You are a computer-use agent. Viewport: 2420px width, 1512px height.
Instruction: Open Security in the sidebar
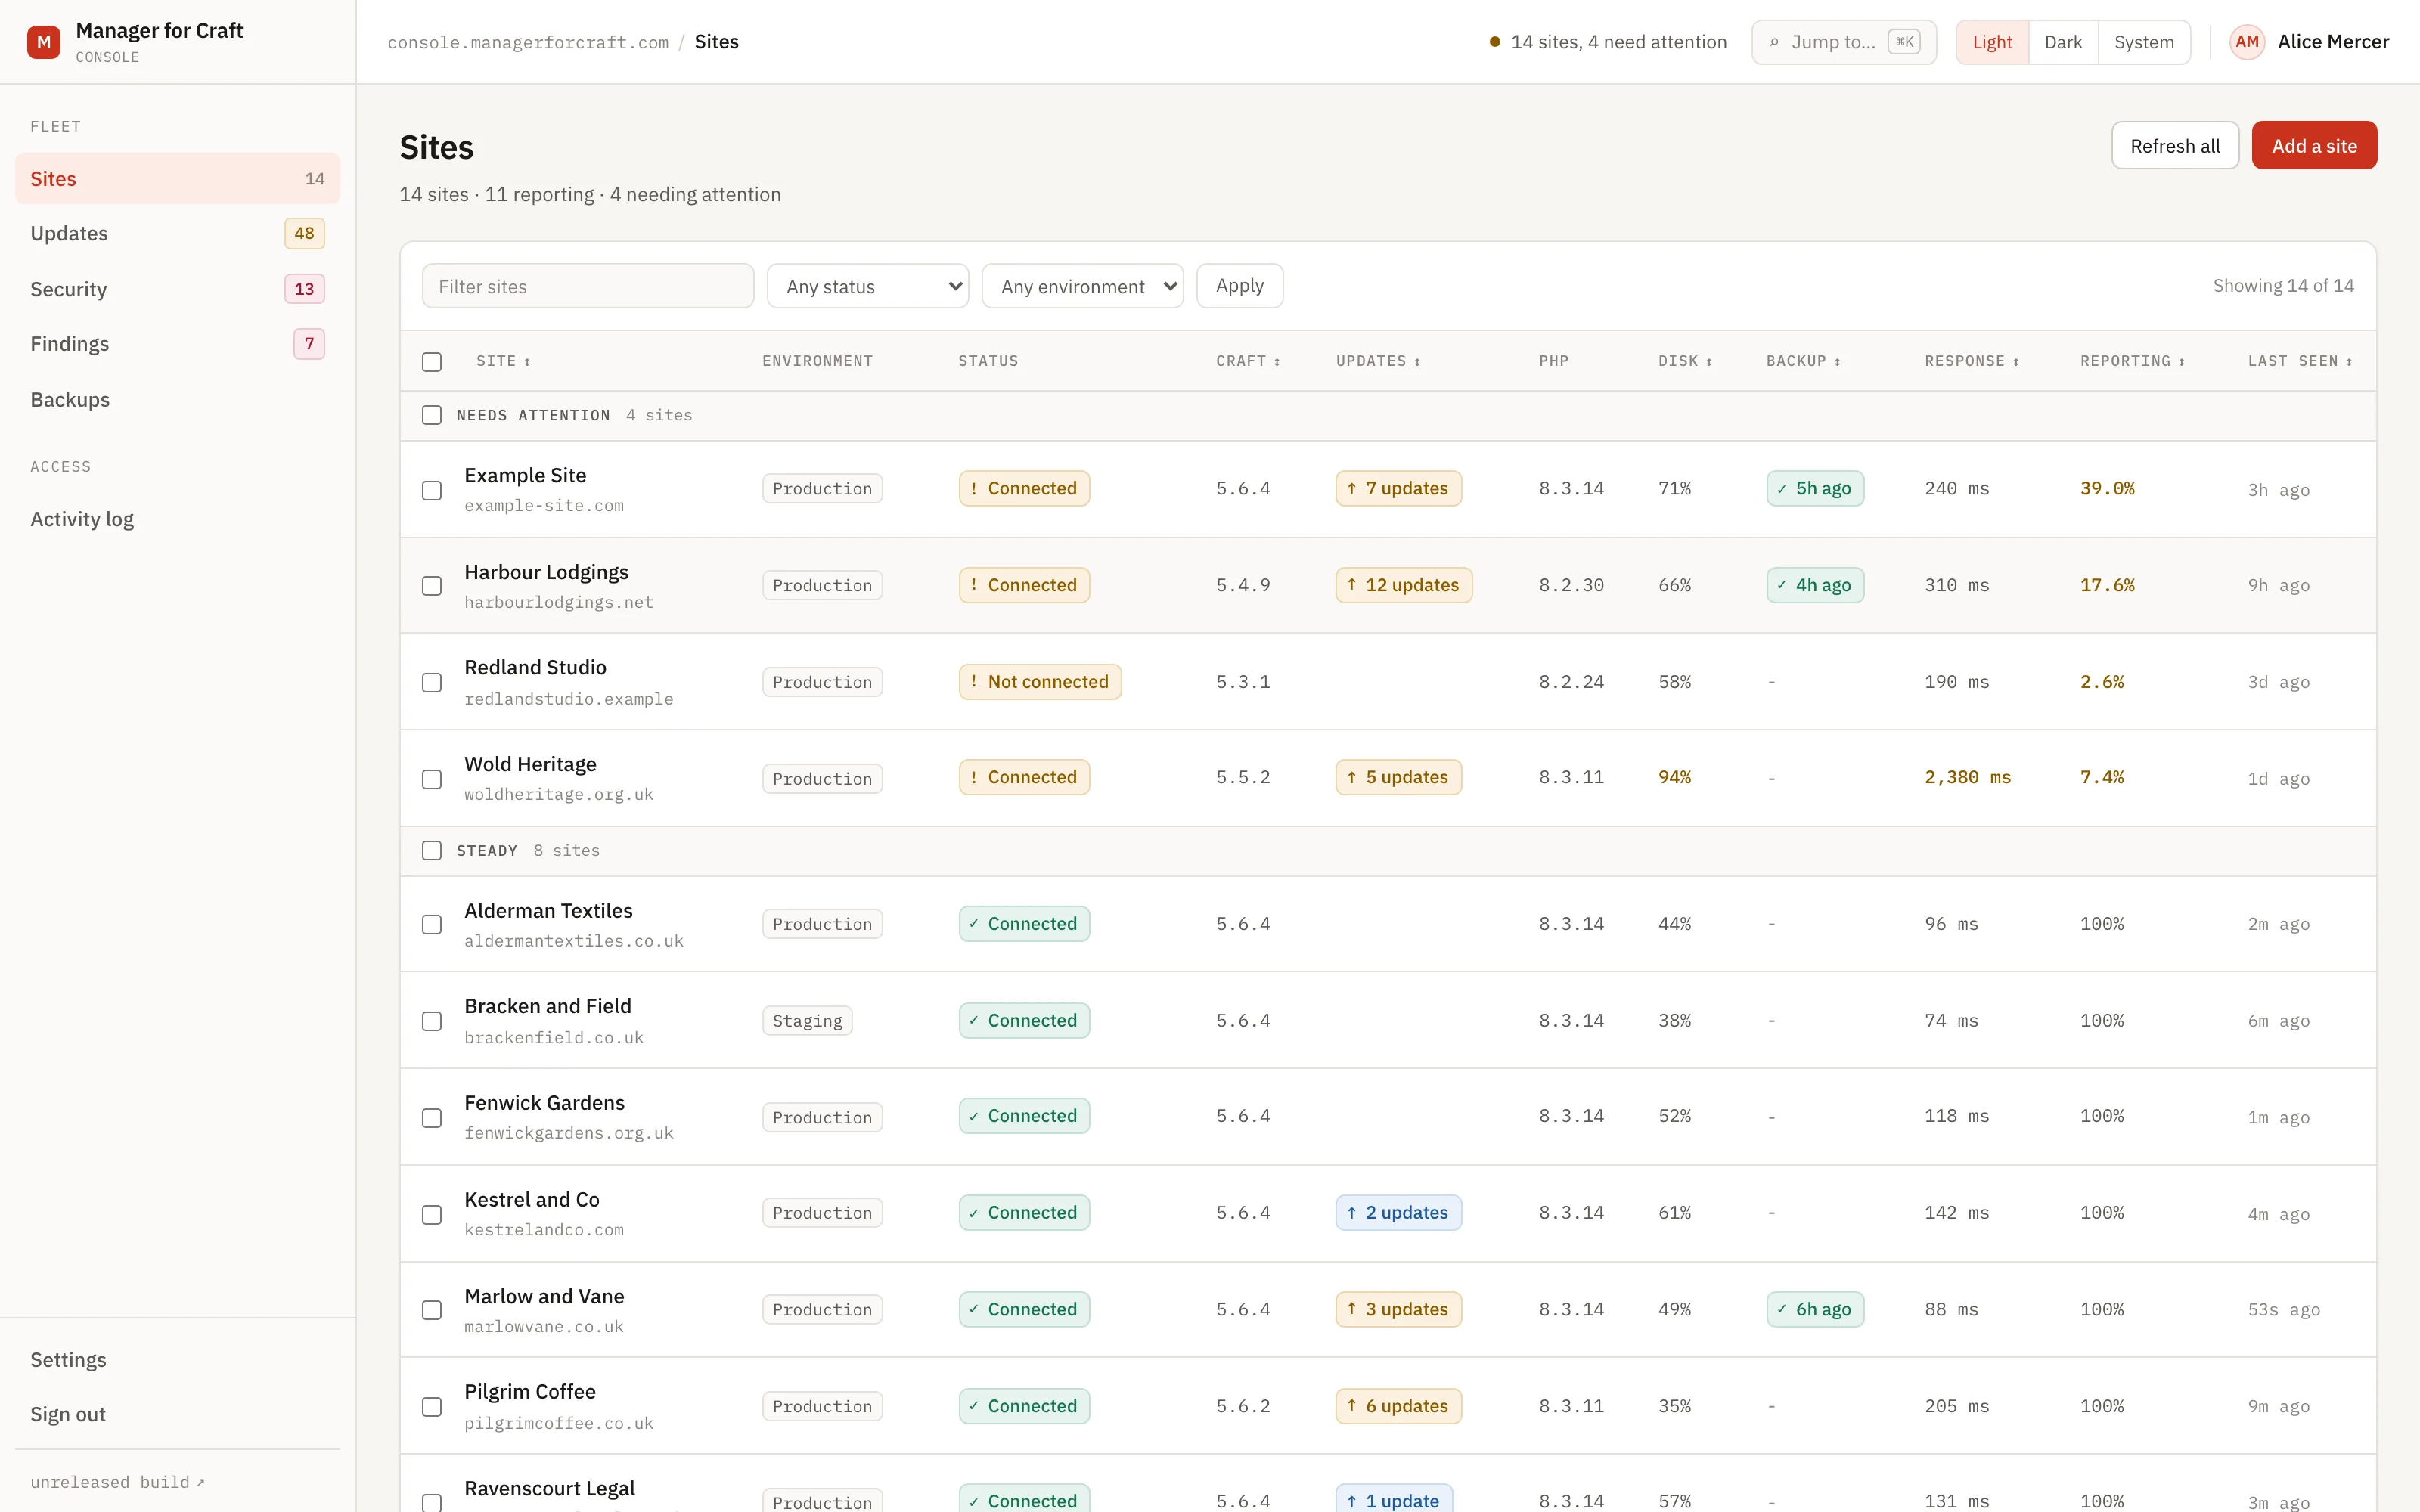pyautogui.click(x=177, y=289)
